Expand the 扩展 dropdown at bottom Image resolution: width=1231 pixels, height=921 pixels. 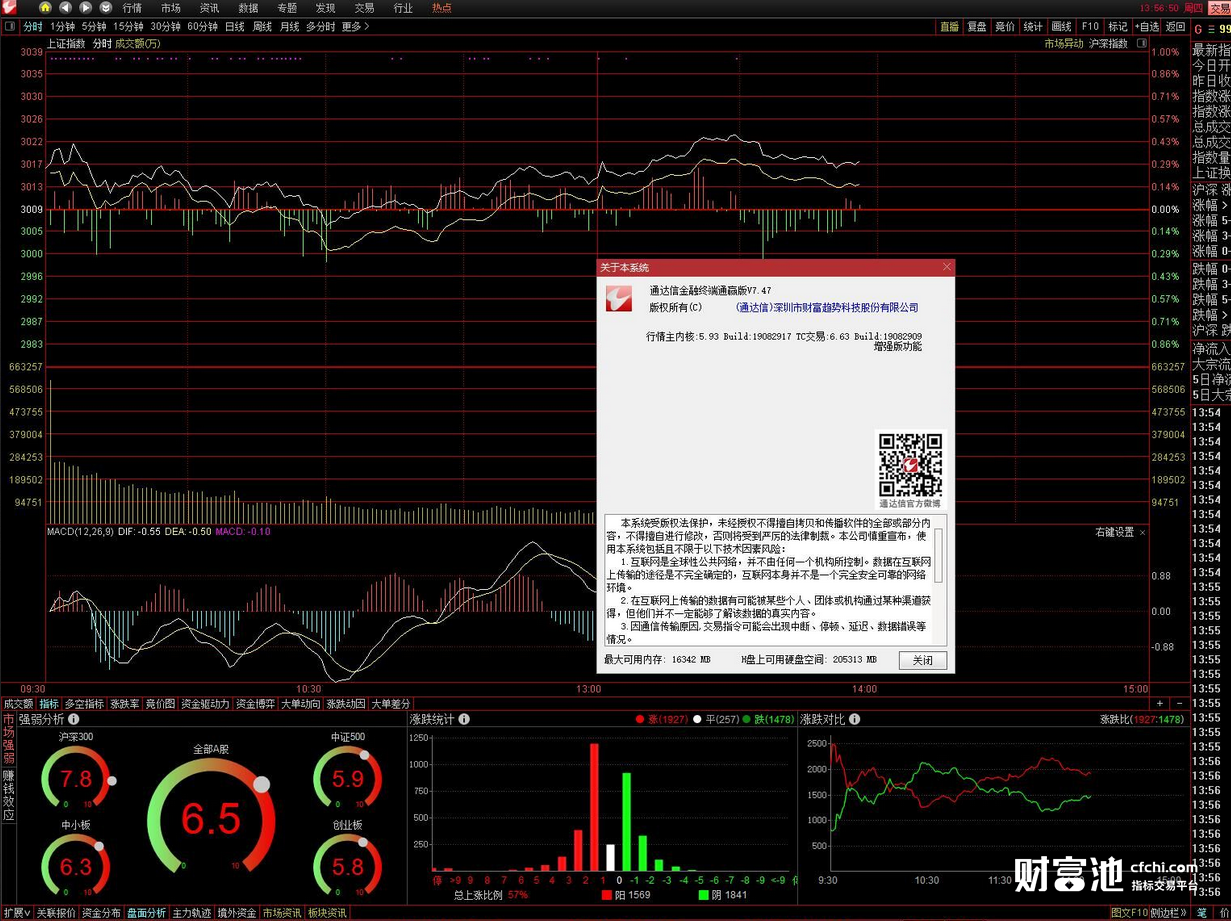tap(16, 913)
